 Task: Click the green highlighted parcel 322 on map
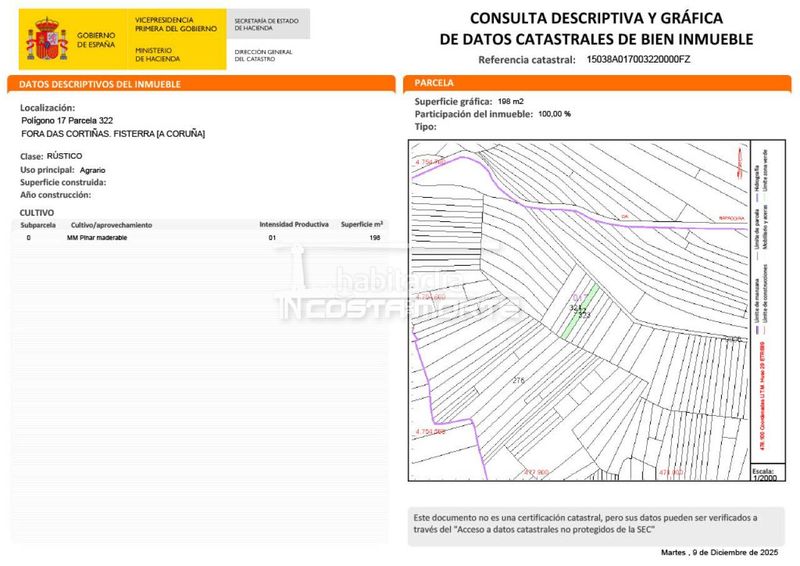pyautogui.click(x=580, y=311)
